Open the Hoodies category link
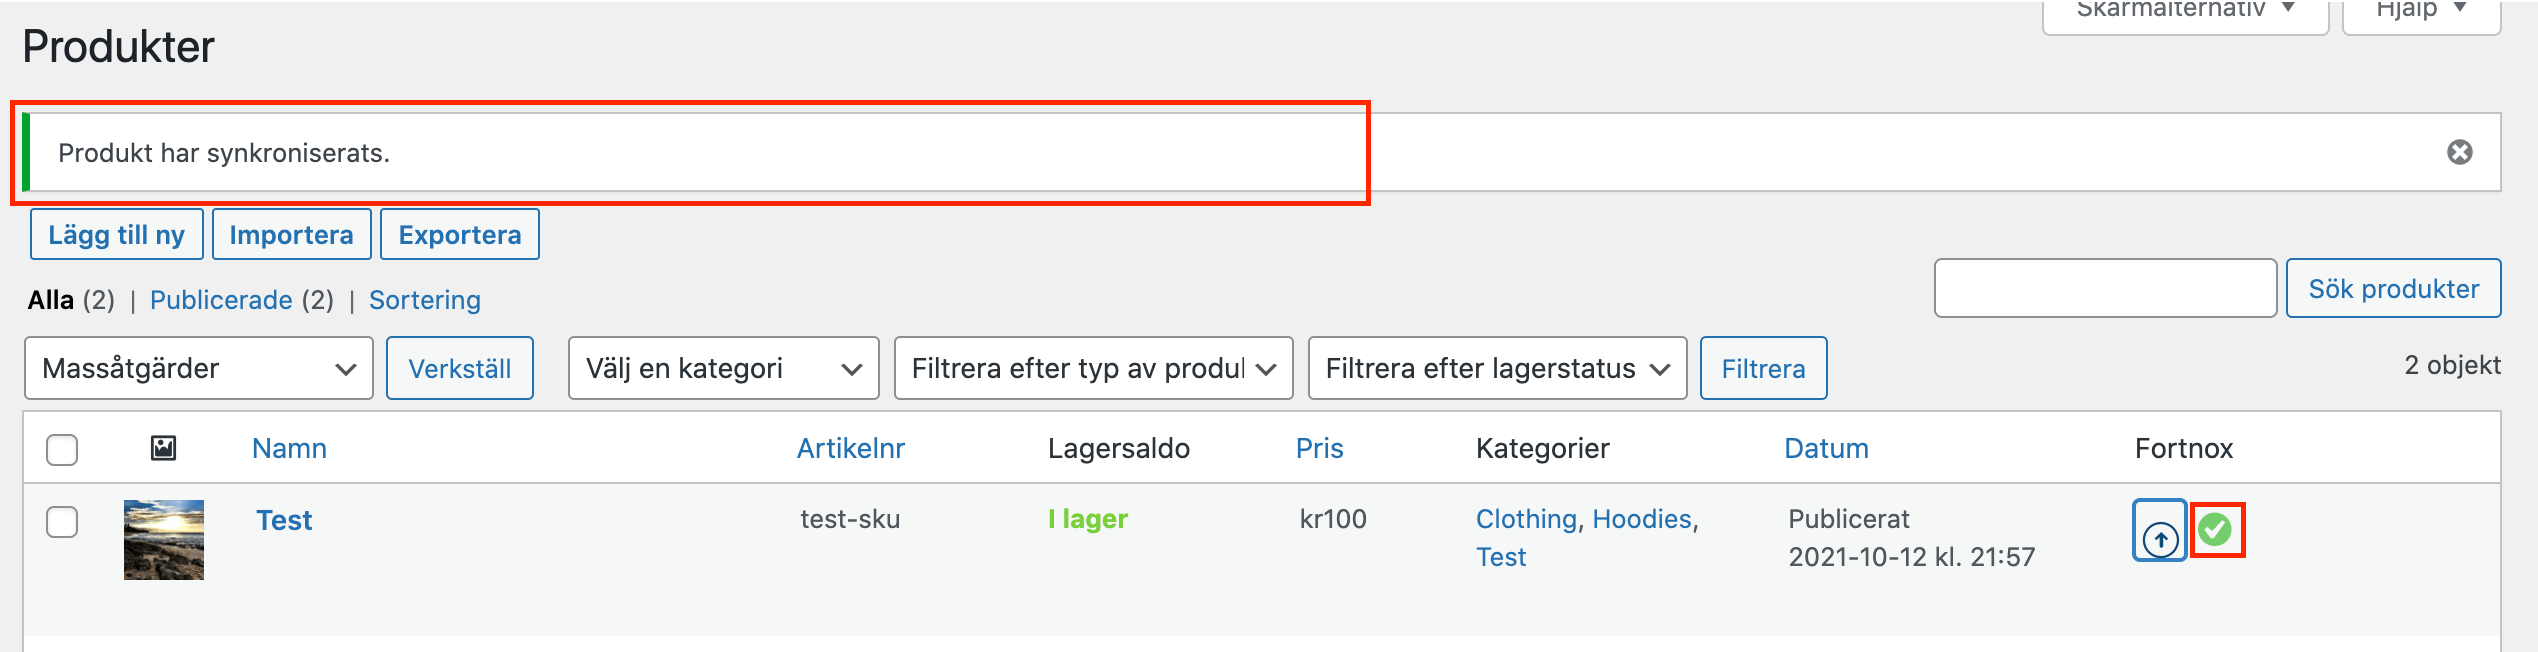Image resolution: width=2538 pixels, height=652 pixels. click(1641, 519)
